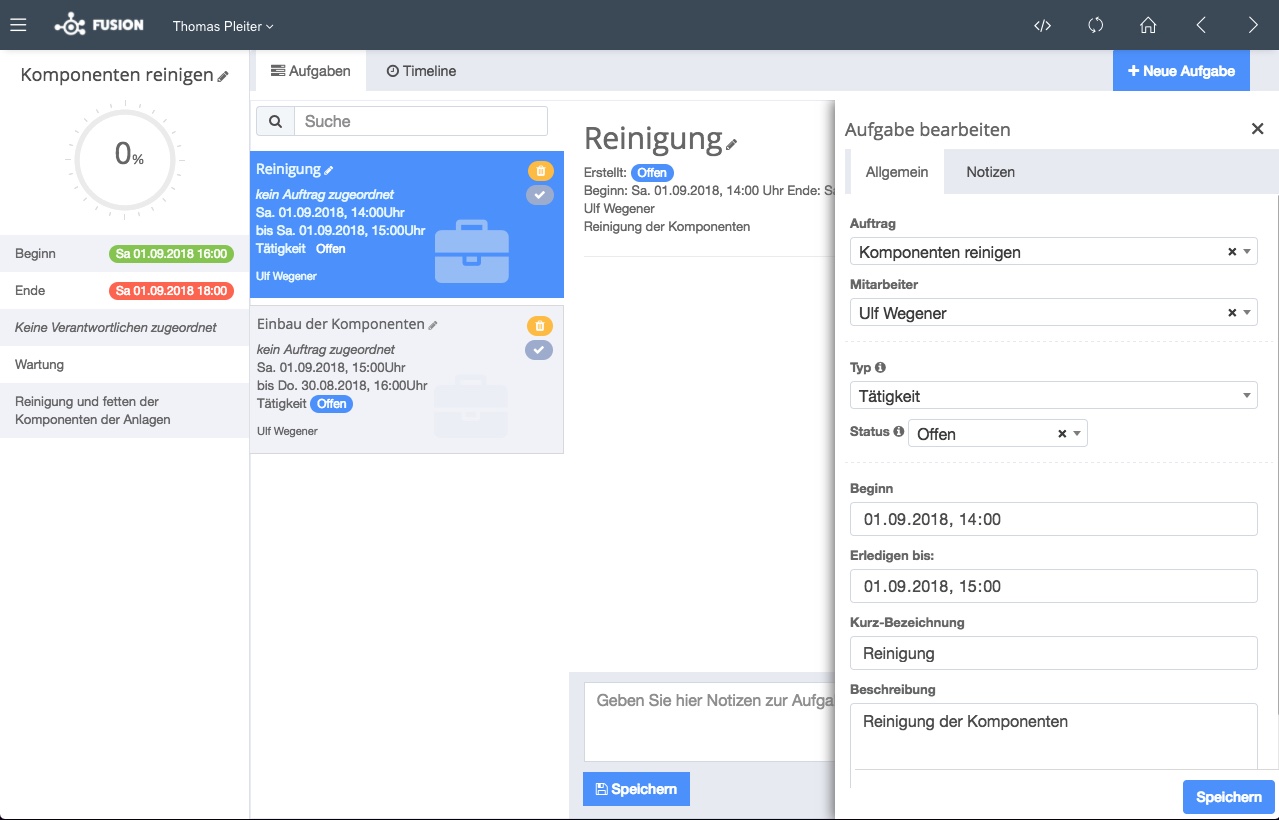Open the Notizen tab
The height and width of the screenshot is (820, 1279).
tap(990, 172)
